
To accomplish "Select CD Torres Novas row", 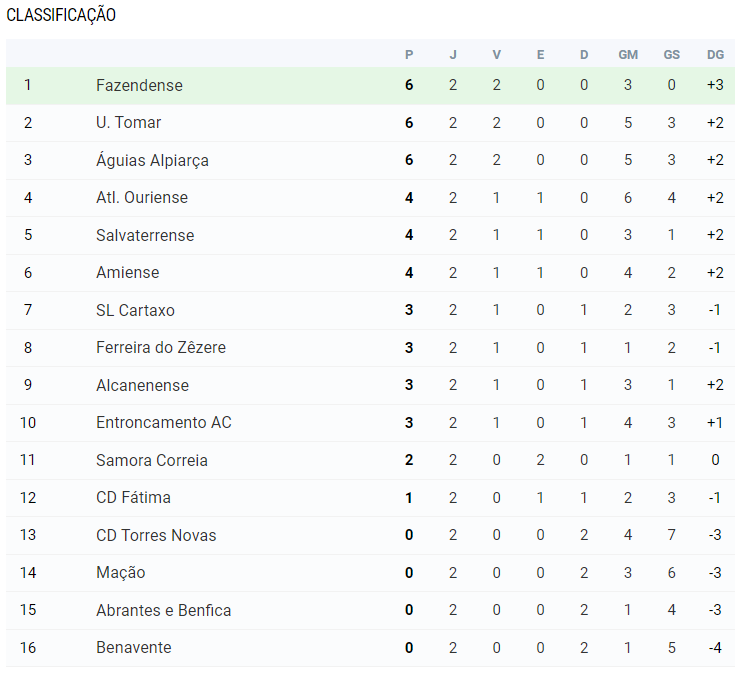I will pos(370,535).
